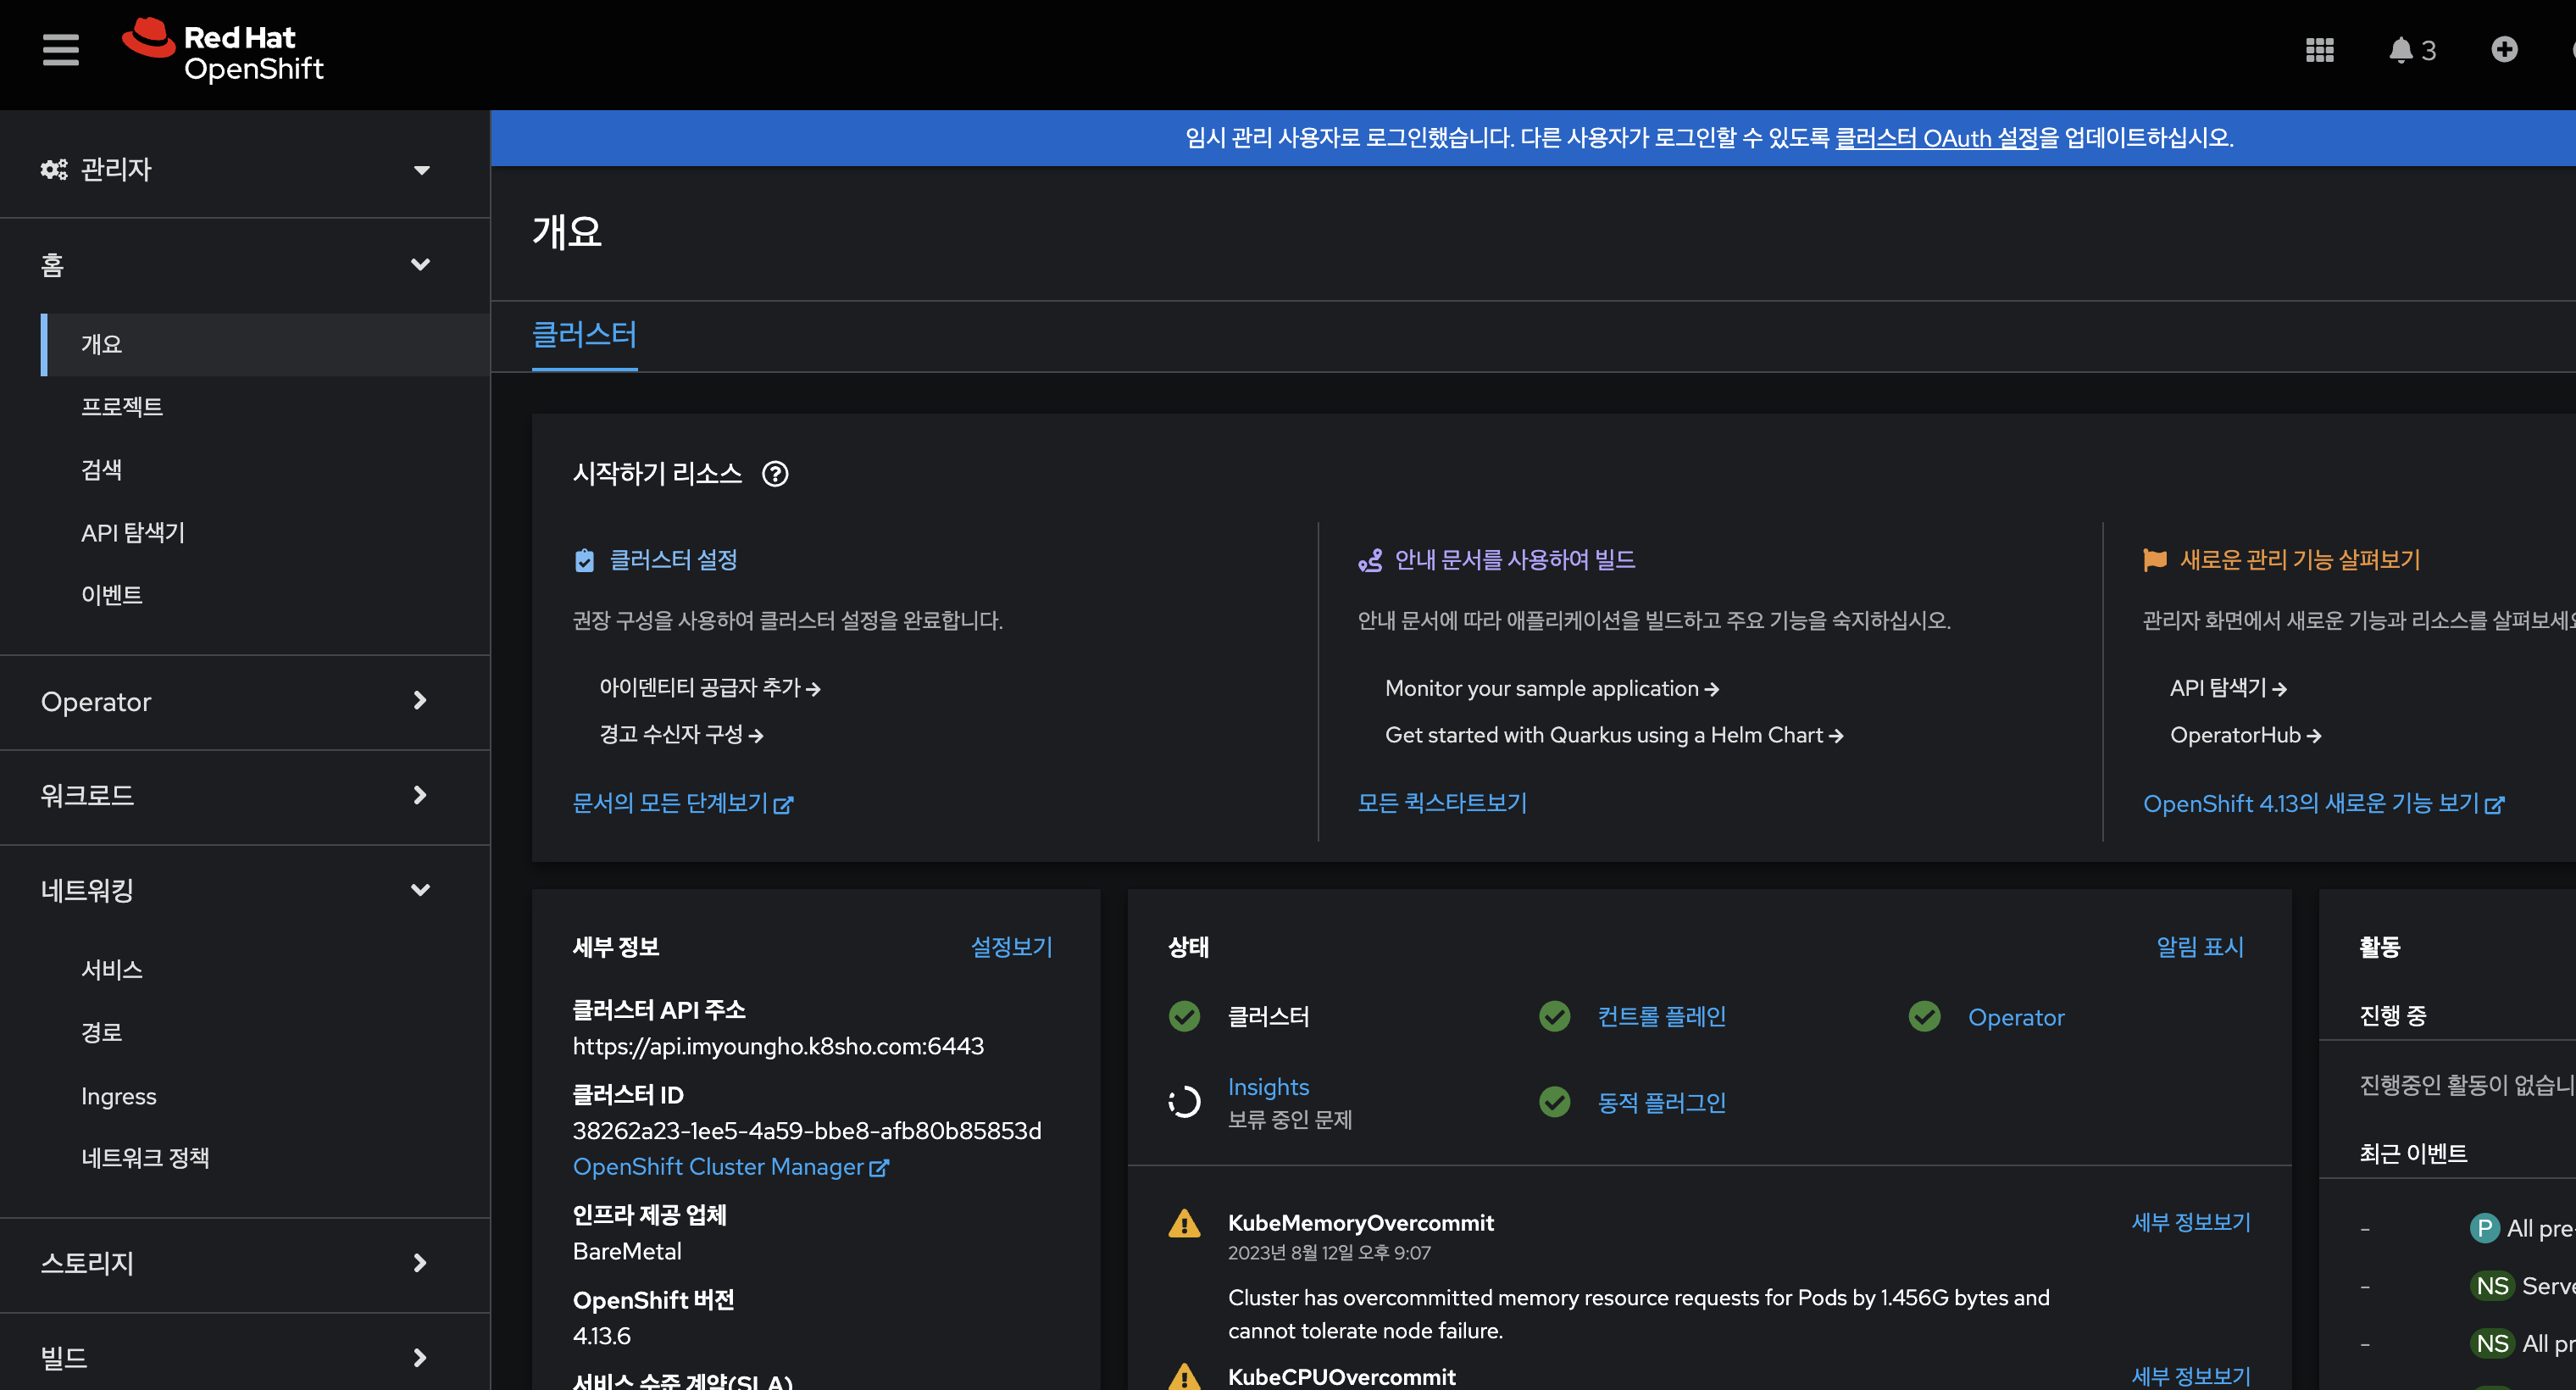The height and width of the screenshot is (1390, 2576).
Task: Click the 클러스터 OAuth 설정 banner link
Action: (1936, 138)
